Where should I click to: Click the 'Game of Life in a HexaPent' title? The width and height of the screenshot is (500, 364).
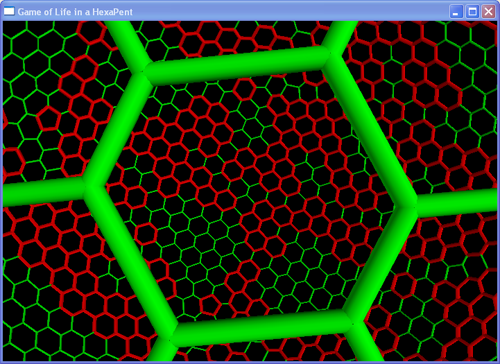point(75,12)
